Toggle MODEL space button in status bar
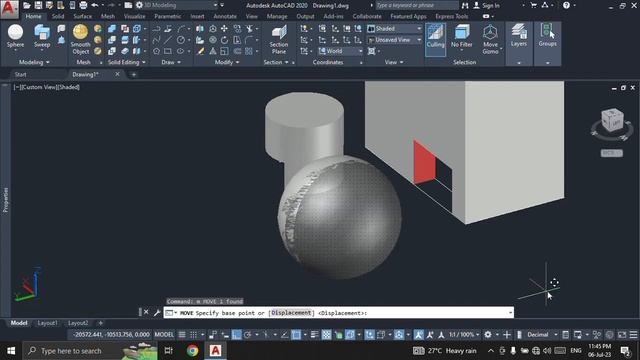 (x=164, y=335)
